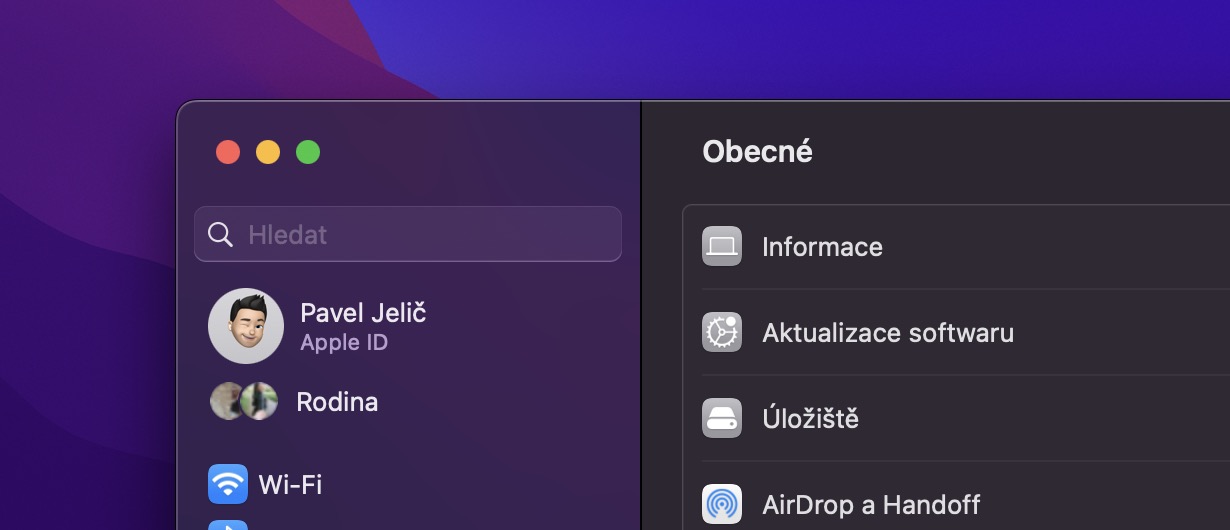
Task: Click the Úložiště drive icon
Action: 721,418
